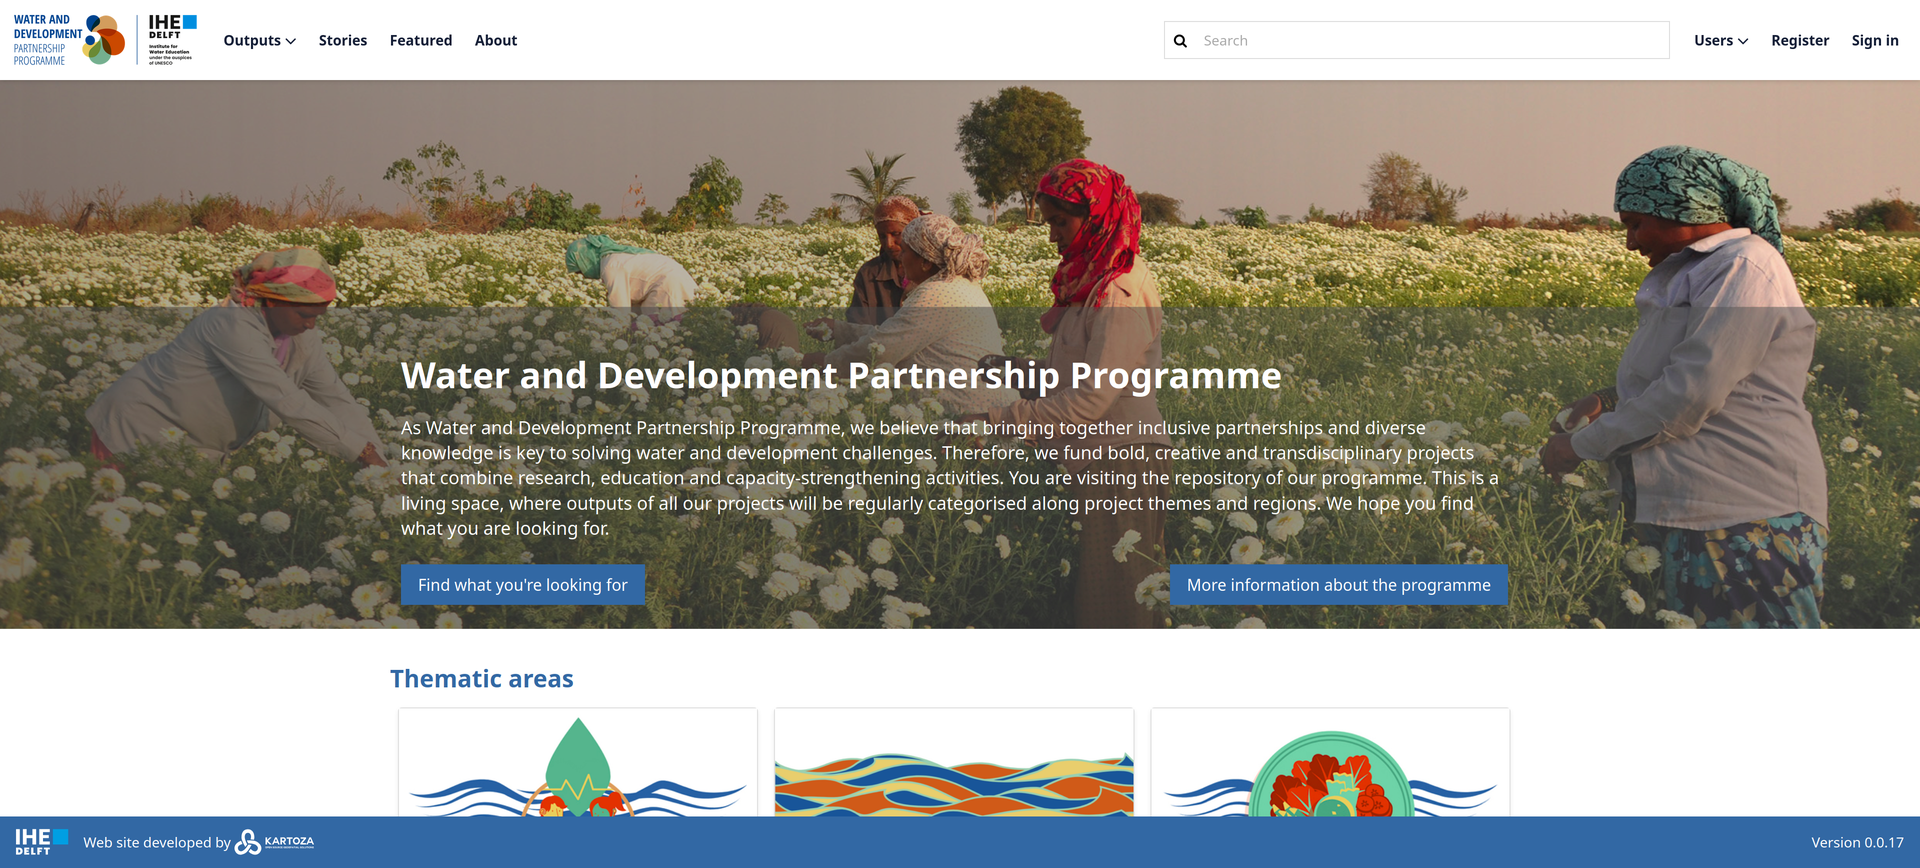Focus the Search input field
The height and width of the screenshot is (868, 1920).
click(1430, 41)
